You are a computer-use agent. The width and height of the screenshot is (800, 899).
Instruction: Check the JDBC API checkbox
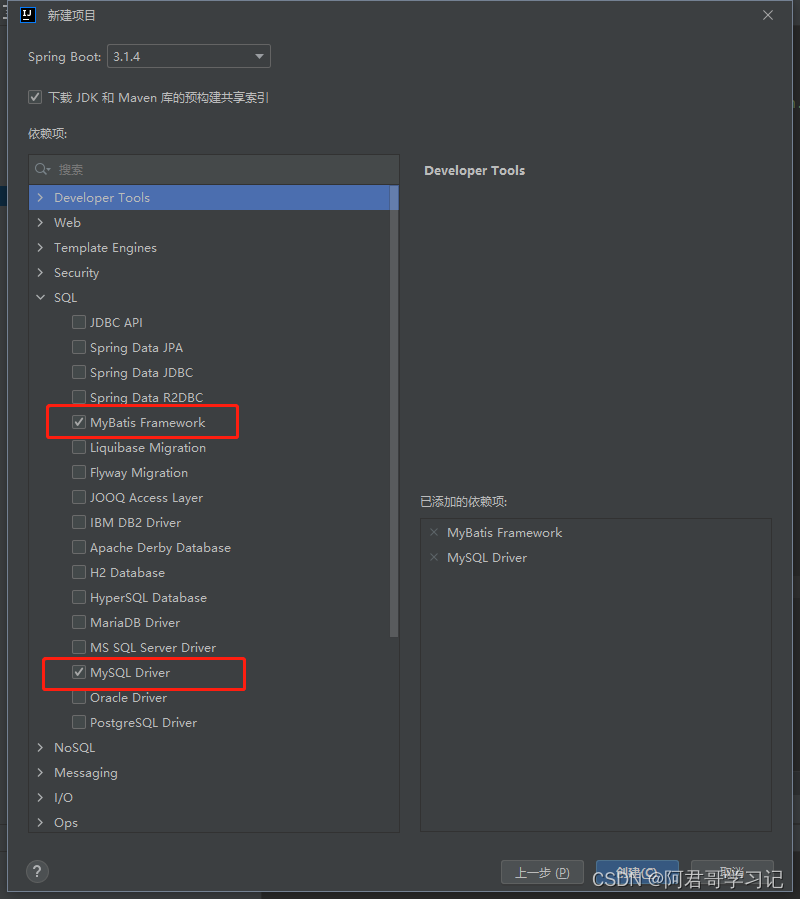[79, 322]
